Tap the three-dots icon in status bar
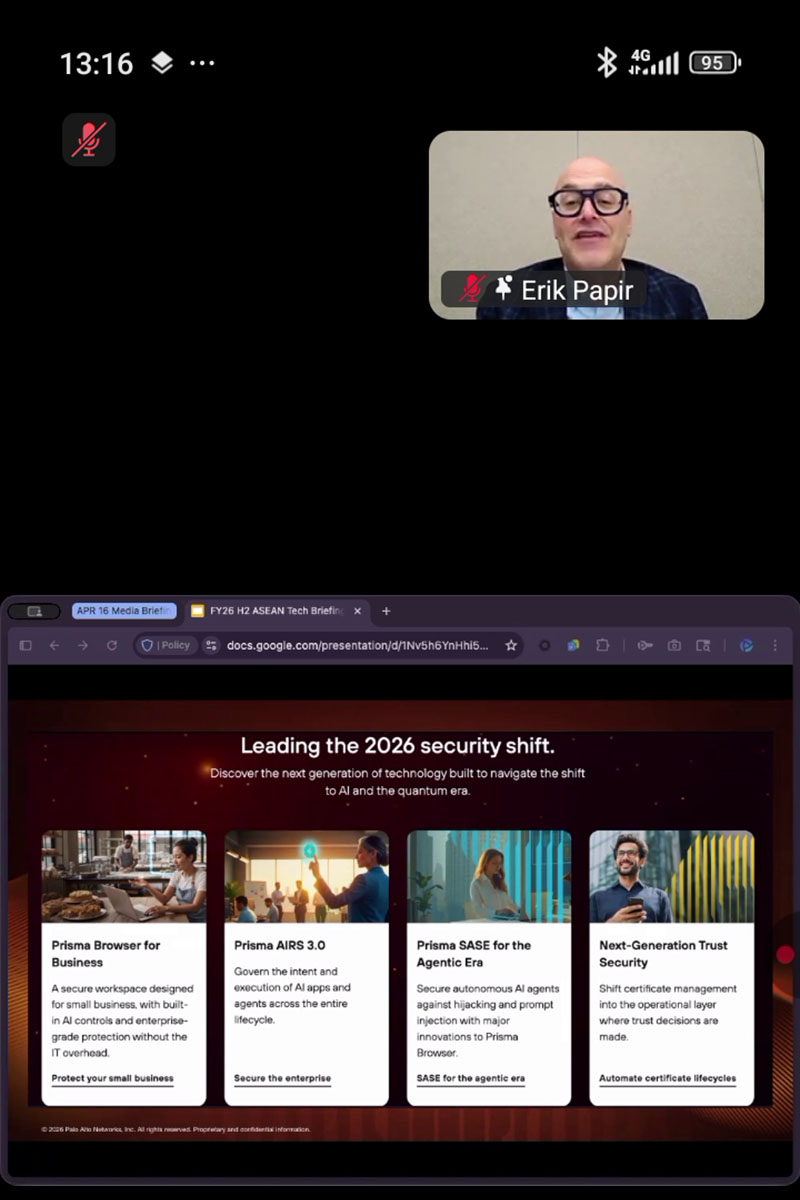Screen dimensions: 800x1200 [202, 64]
